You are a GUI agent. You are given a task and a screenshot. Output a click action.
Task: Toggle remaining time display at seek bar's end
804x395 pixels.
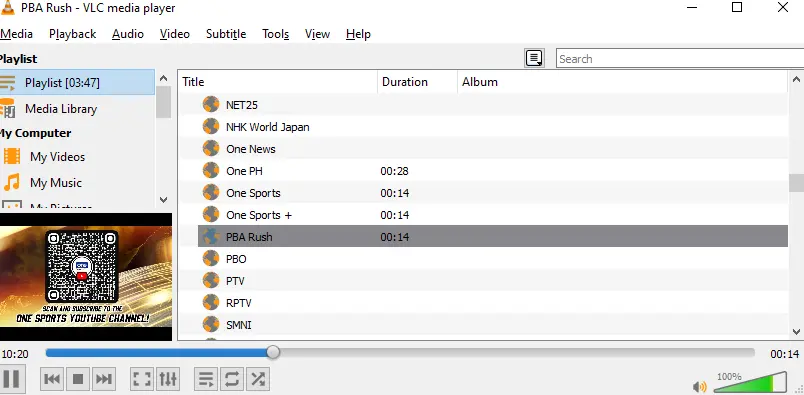pos(785,354)
